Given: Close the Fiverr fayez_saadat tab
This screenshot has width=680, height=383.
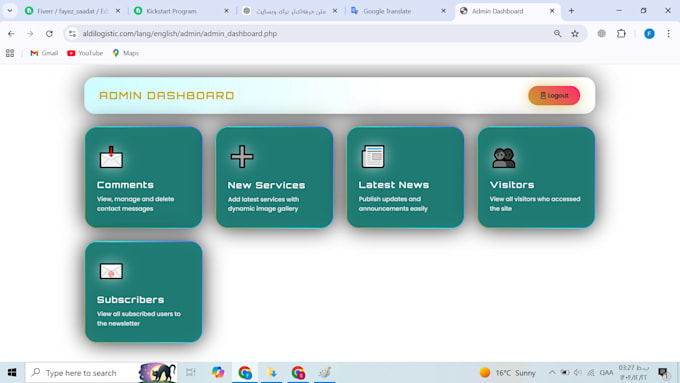Looking at the screenshot, I should tap(118, 11).
